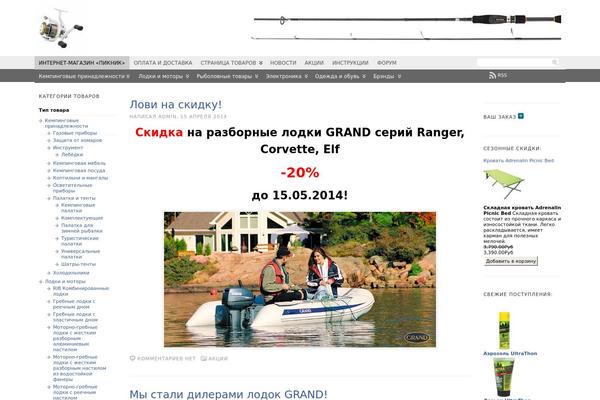Select Лебёдки subcategory
This screenshot has height=400, width=600.
pyautogui.click(x=72, y=155)
